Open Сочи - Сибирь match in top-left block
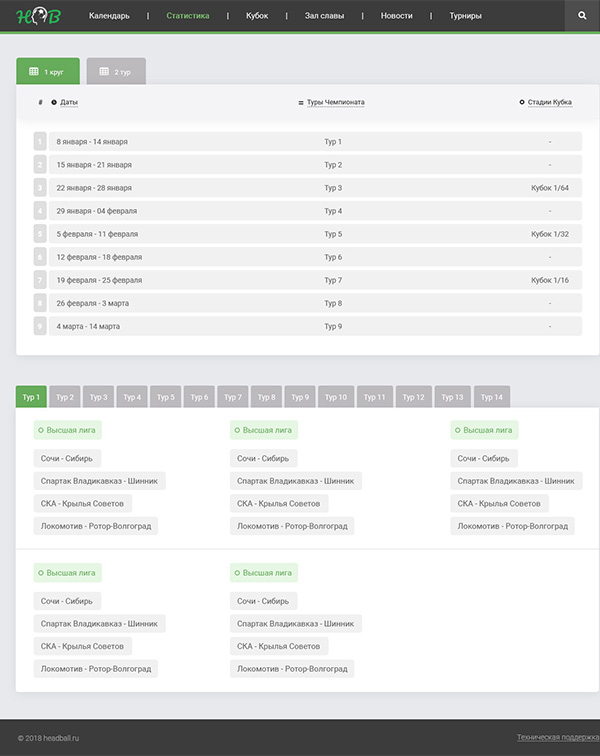Viewport: 600px width, 756px height. pos(67,459)
